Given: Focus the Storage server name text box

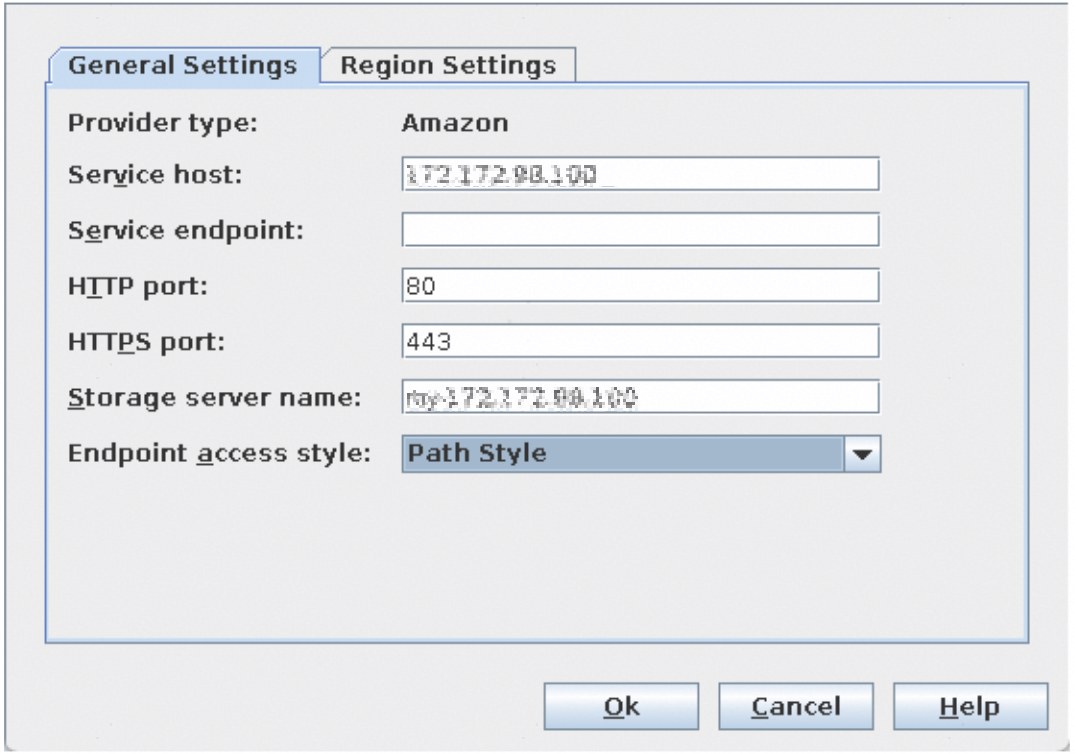Looking at the screenshot, I should [x=640, y=397].
